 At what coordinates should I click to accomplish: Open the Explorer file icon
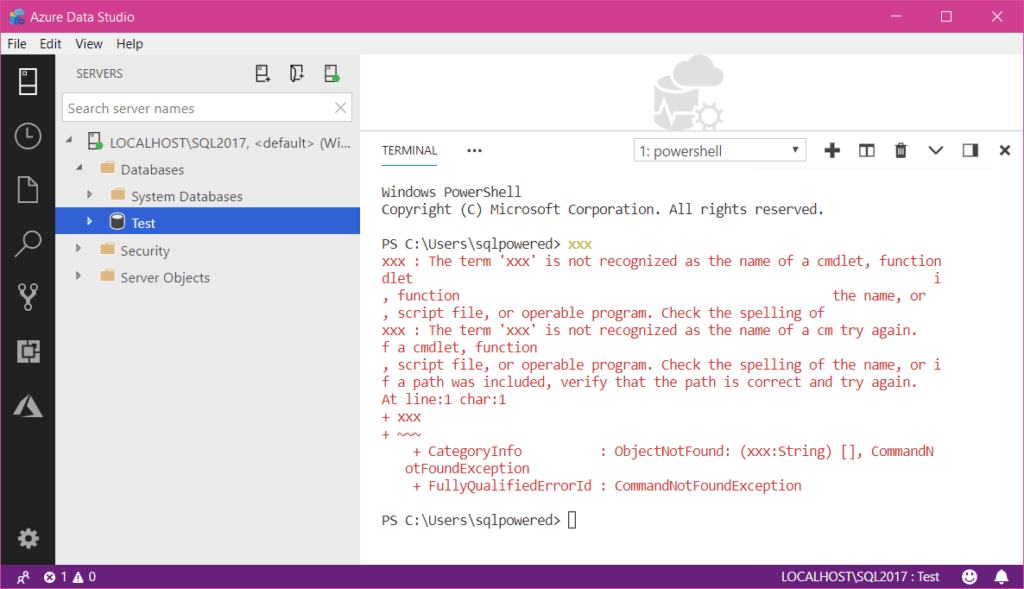click(28, 189)
